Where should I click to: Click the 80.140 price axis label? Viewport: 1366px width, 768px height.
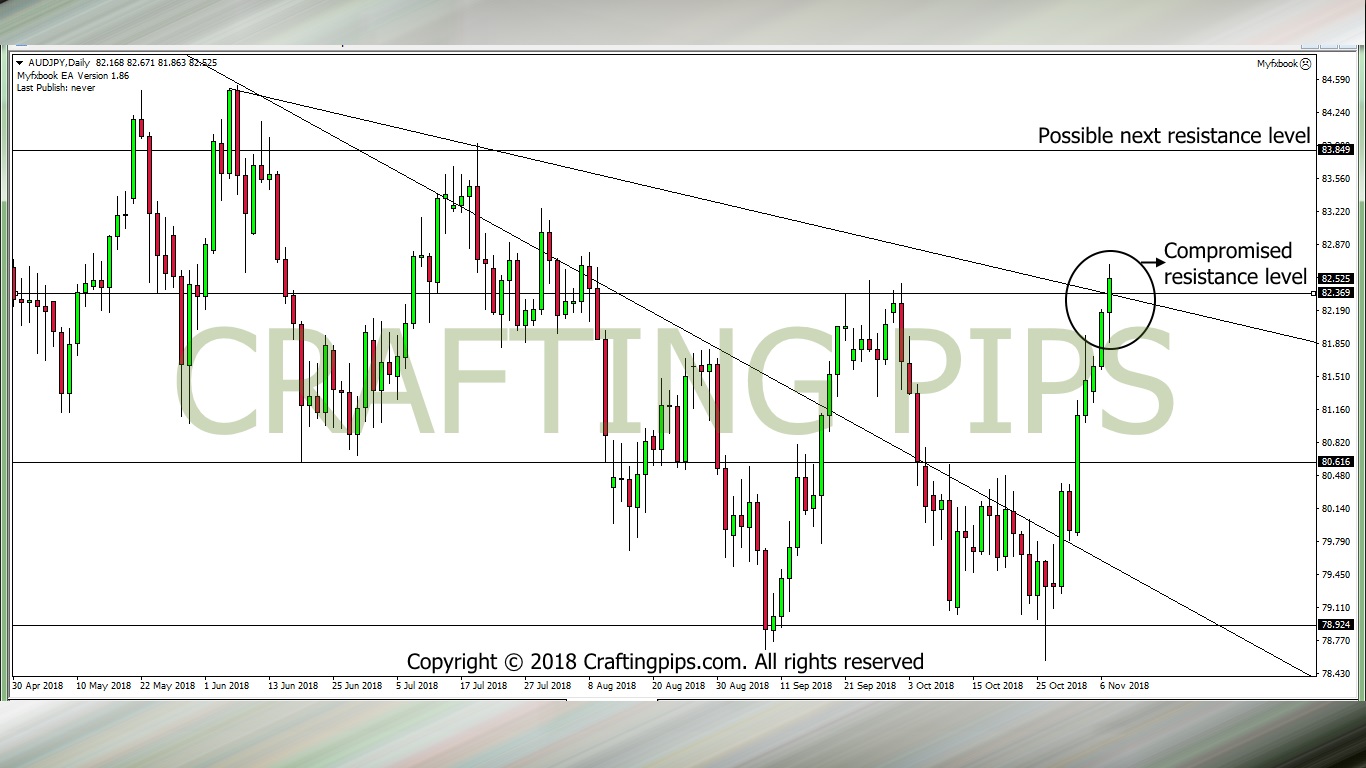(x=1336, y=509)
